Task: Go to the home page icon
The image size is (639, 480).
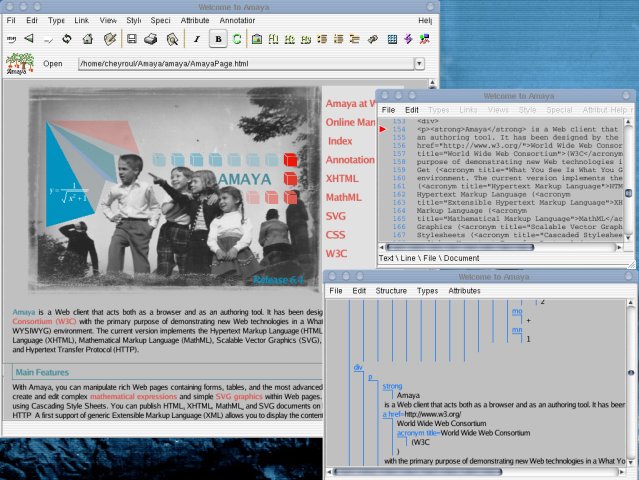Action: pos(88,39)
